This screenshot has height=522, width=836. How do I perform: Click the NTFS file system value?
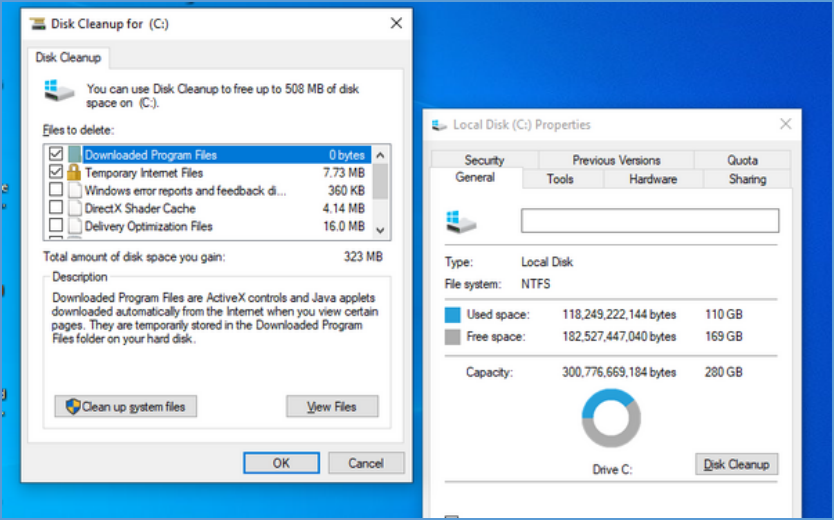point(536,284)
